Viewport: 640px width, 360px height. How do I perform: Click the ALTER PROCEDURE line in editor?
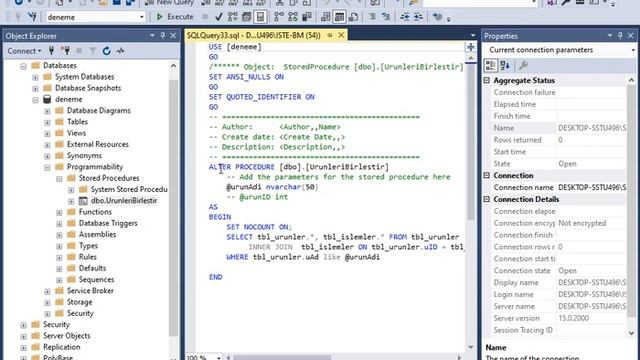(x=299, y=167)
